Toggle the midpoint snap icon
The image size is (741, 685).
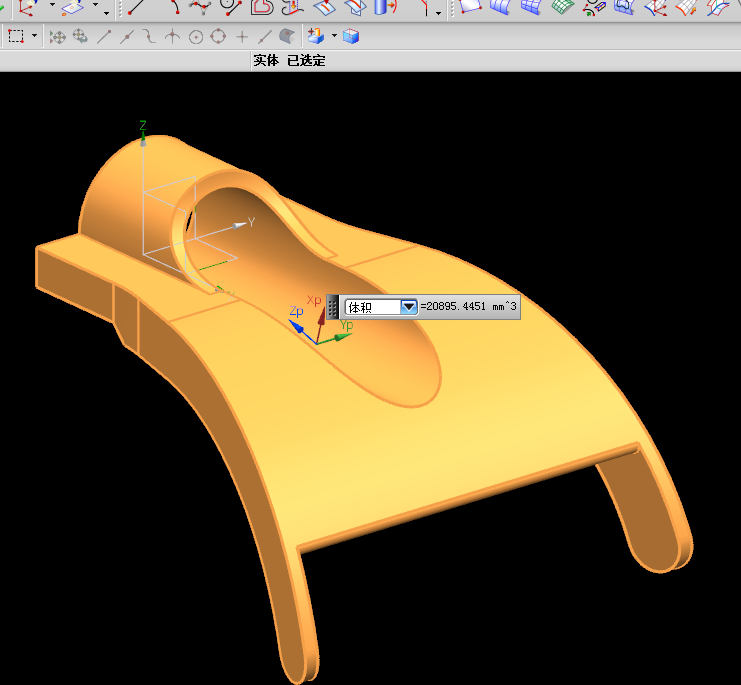tap(126, 37)
